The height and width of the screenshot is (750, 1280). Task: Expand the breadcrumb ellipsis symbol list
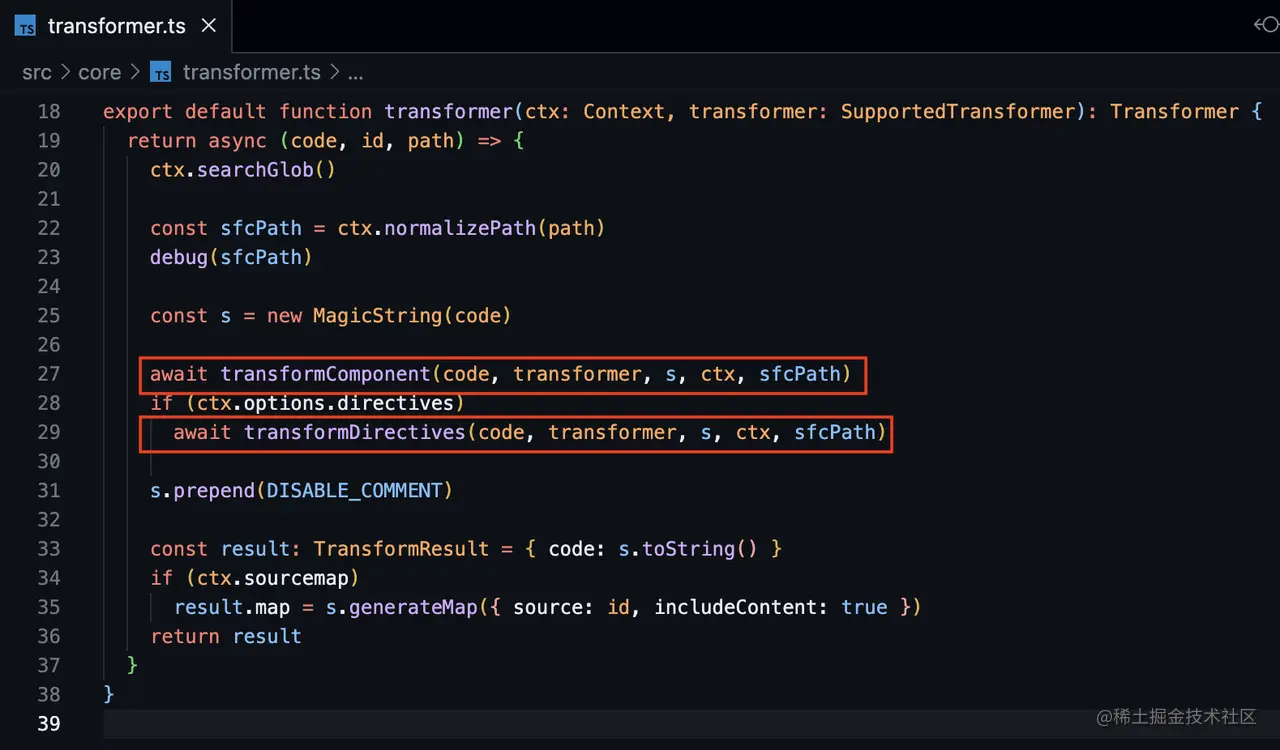point(355,72)
